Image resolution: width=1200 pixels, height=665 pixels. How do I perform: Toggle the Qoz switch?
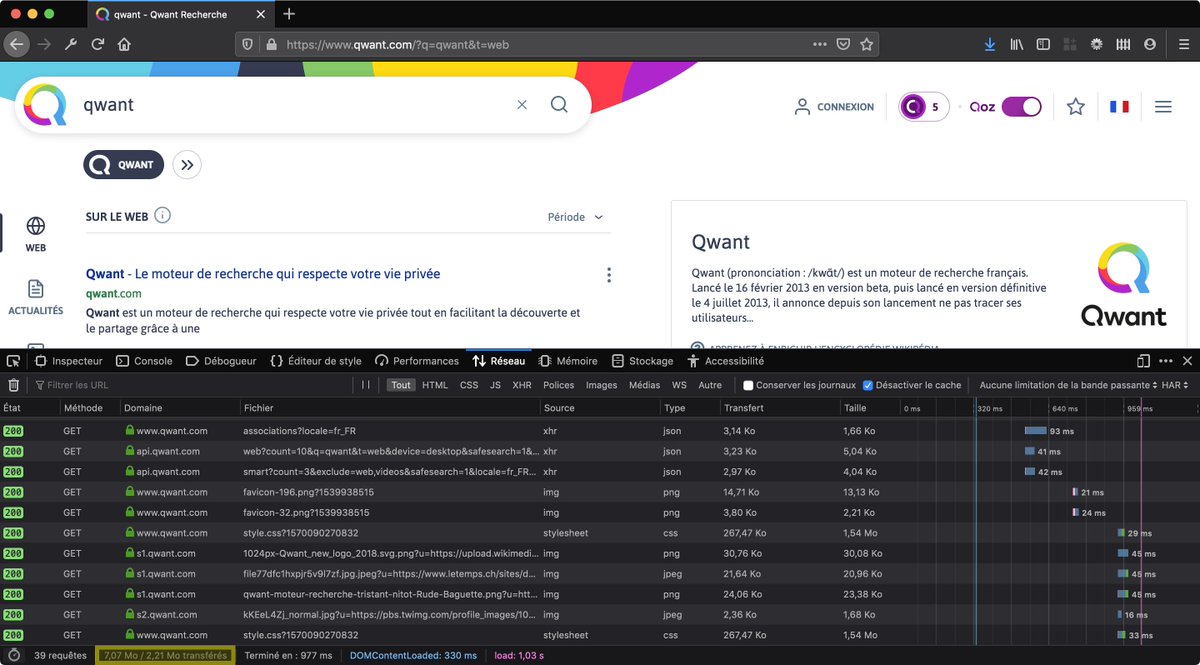coord(1021,106)
